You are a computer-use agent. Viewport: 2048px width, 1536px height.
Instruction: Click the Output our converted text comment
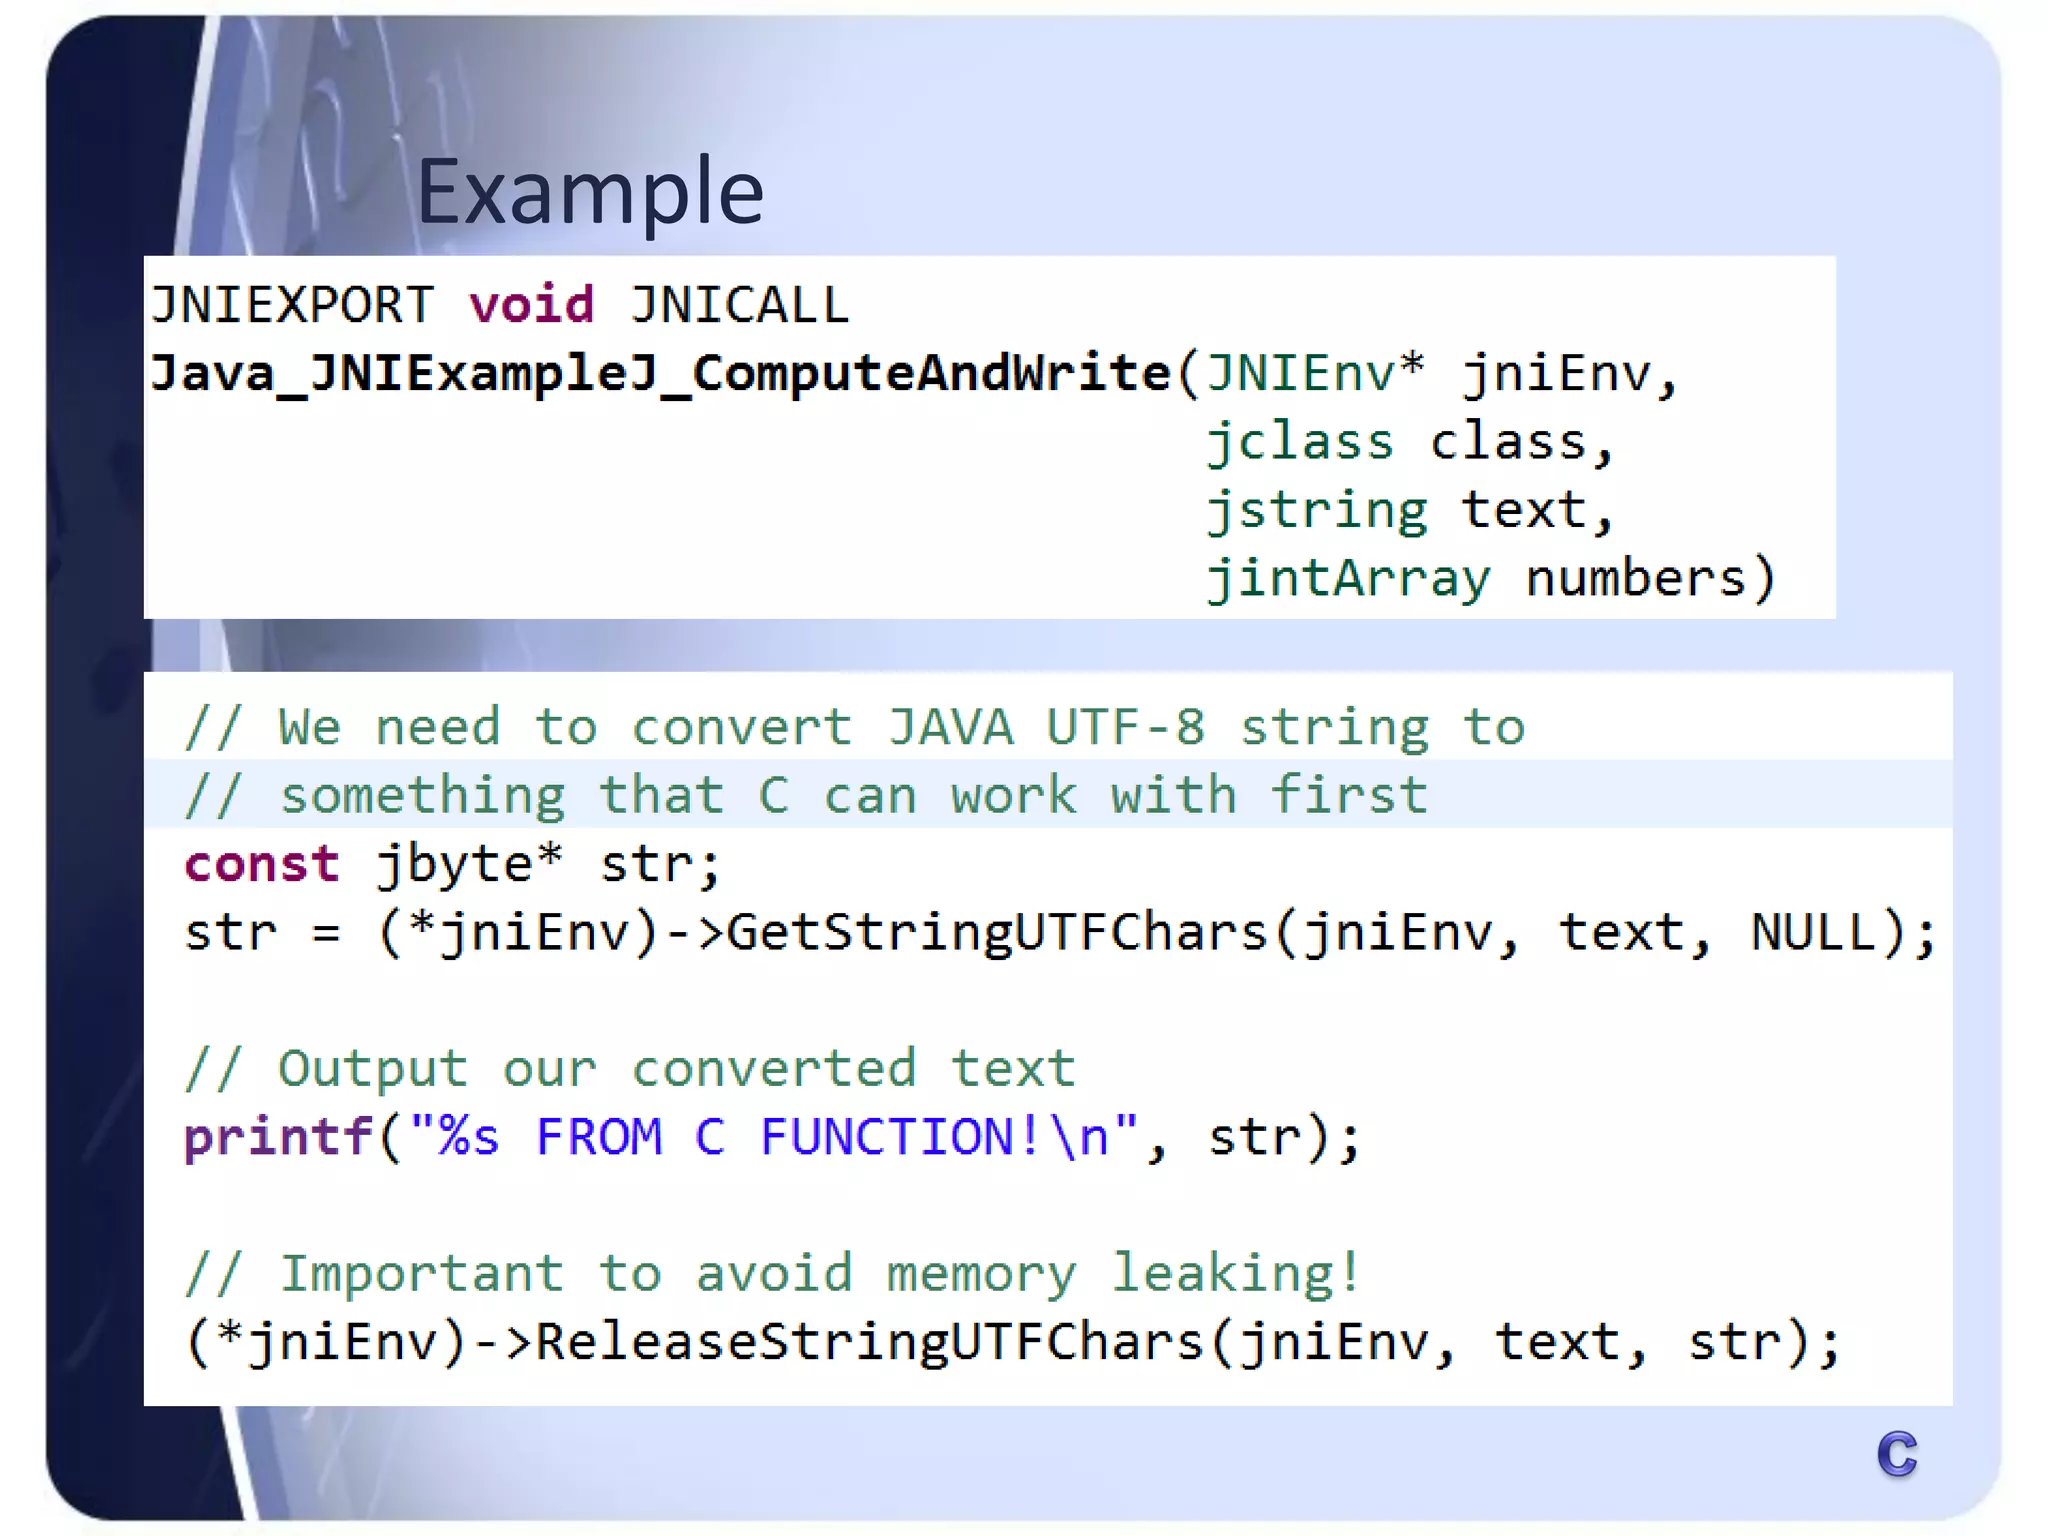(x=630, y=1069)
